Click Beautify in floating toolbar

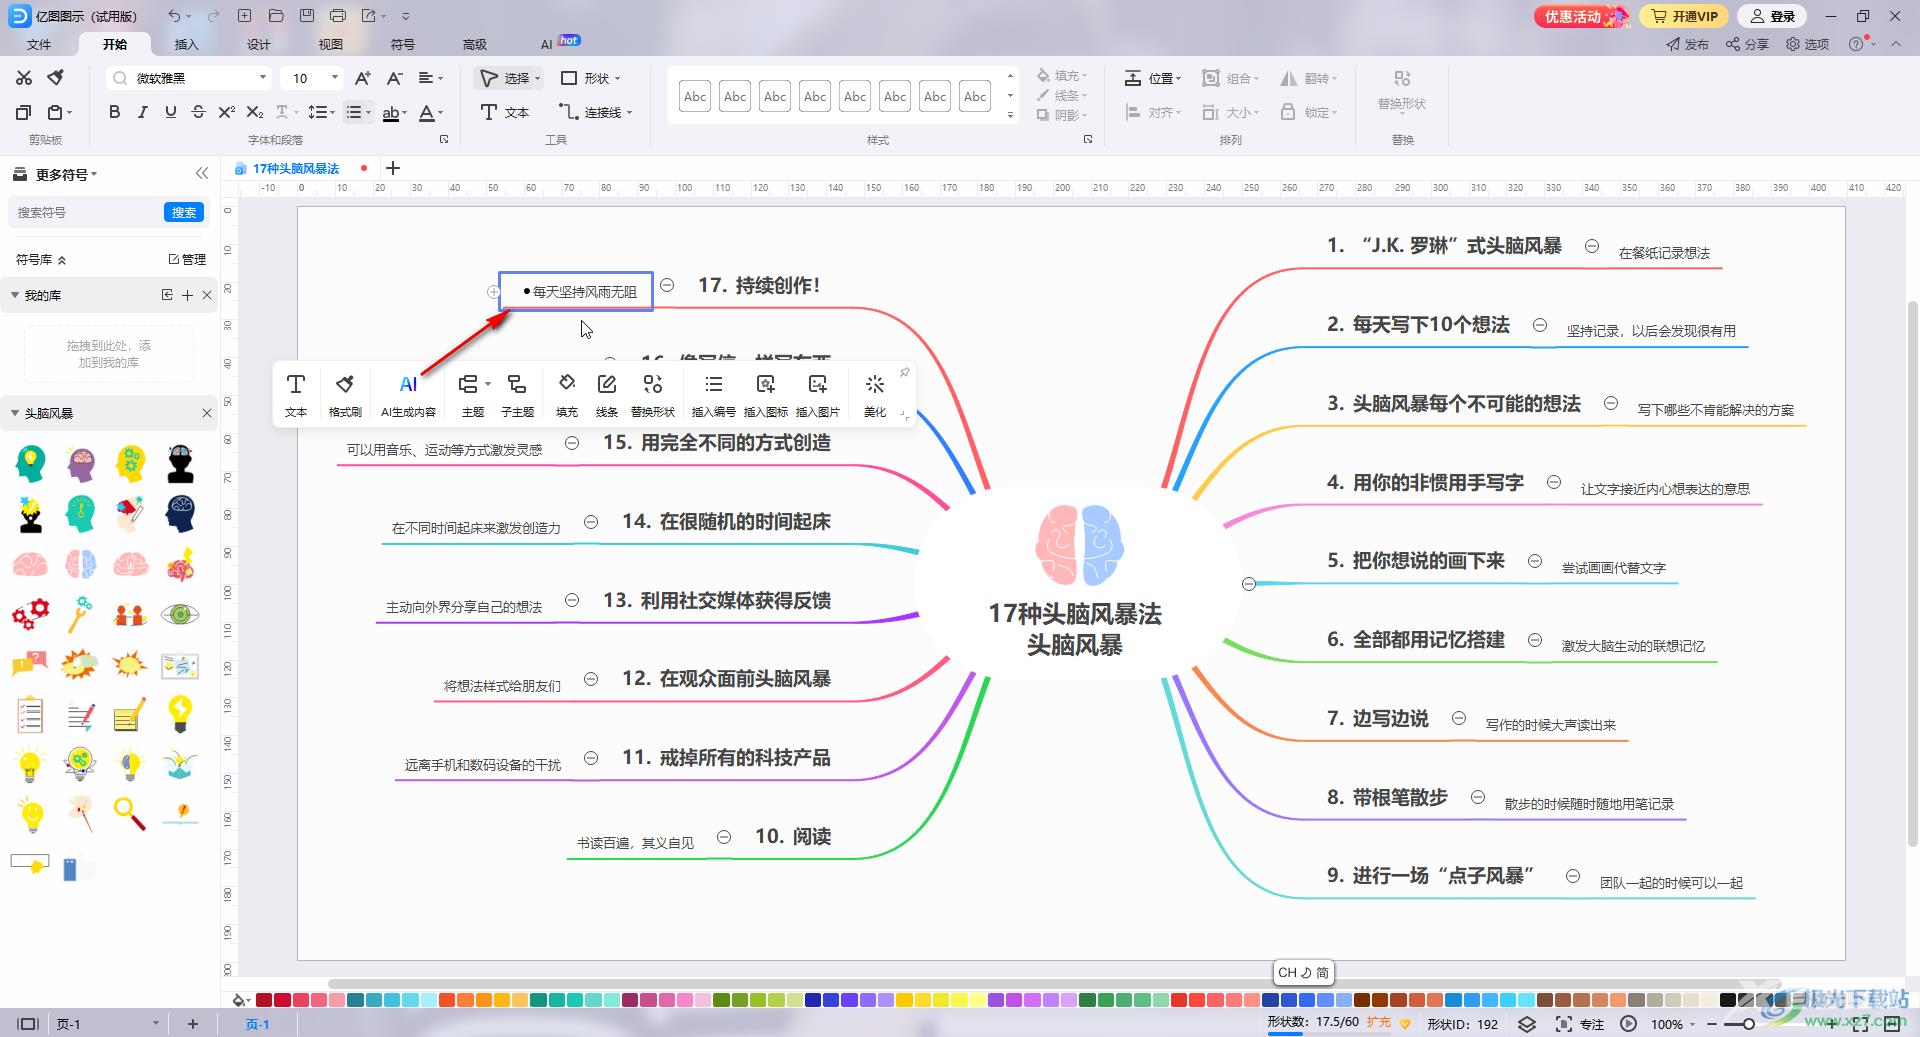875,394
